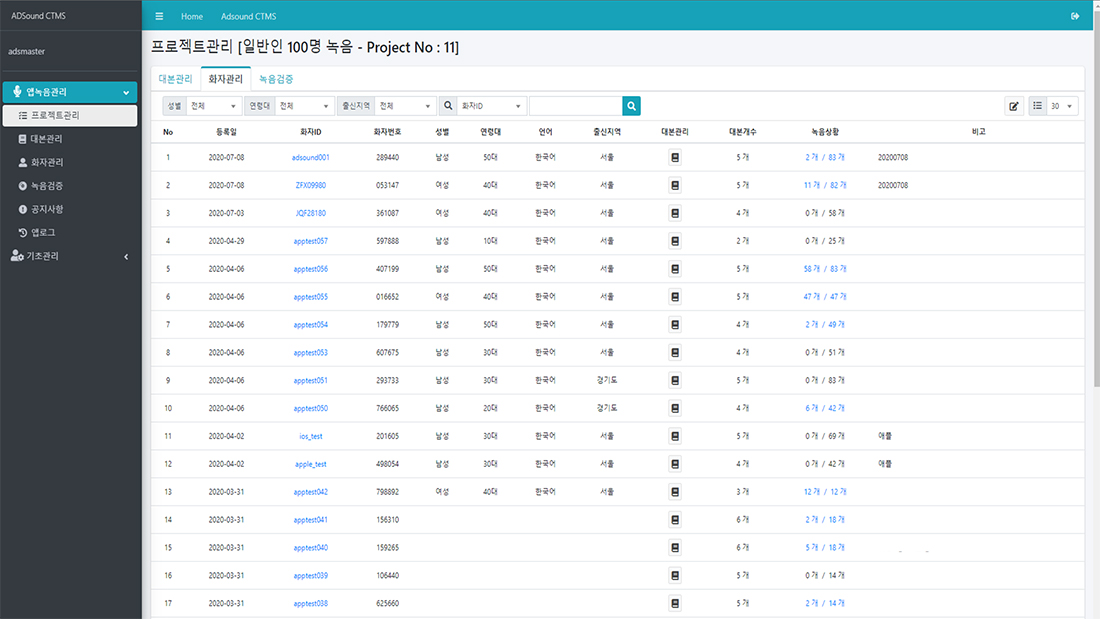Screen dimensions: 1100x619
Task: Open script management icon for apptest053 row
Action: point(675,352)
